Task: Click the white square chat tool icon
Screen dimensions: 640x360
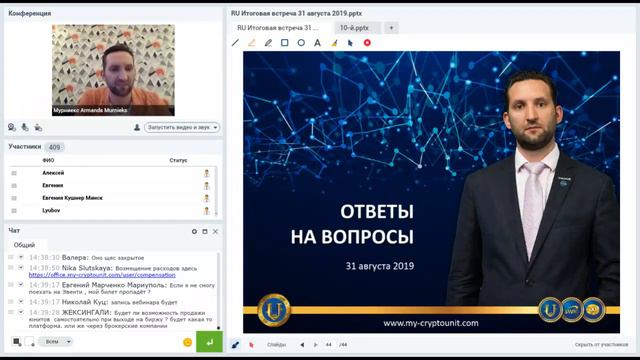Action: (x=29, y=342)
